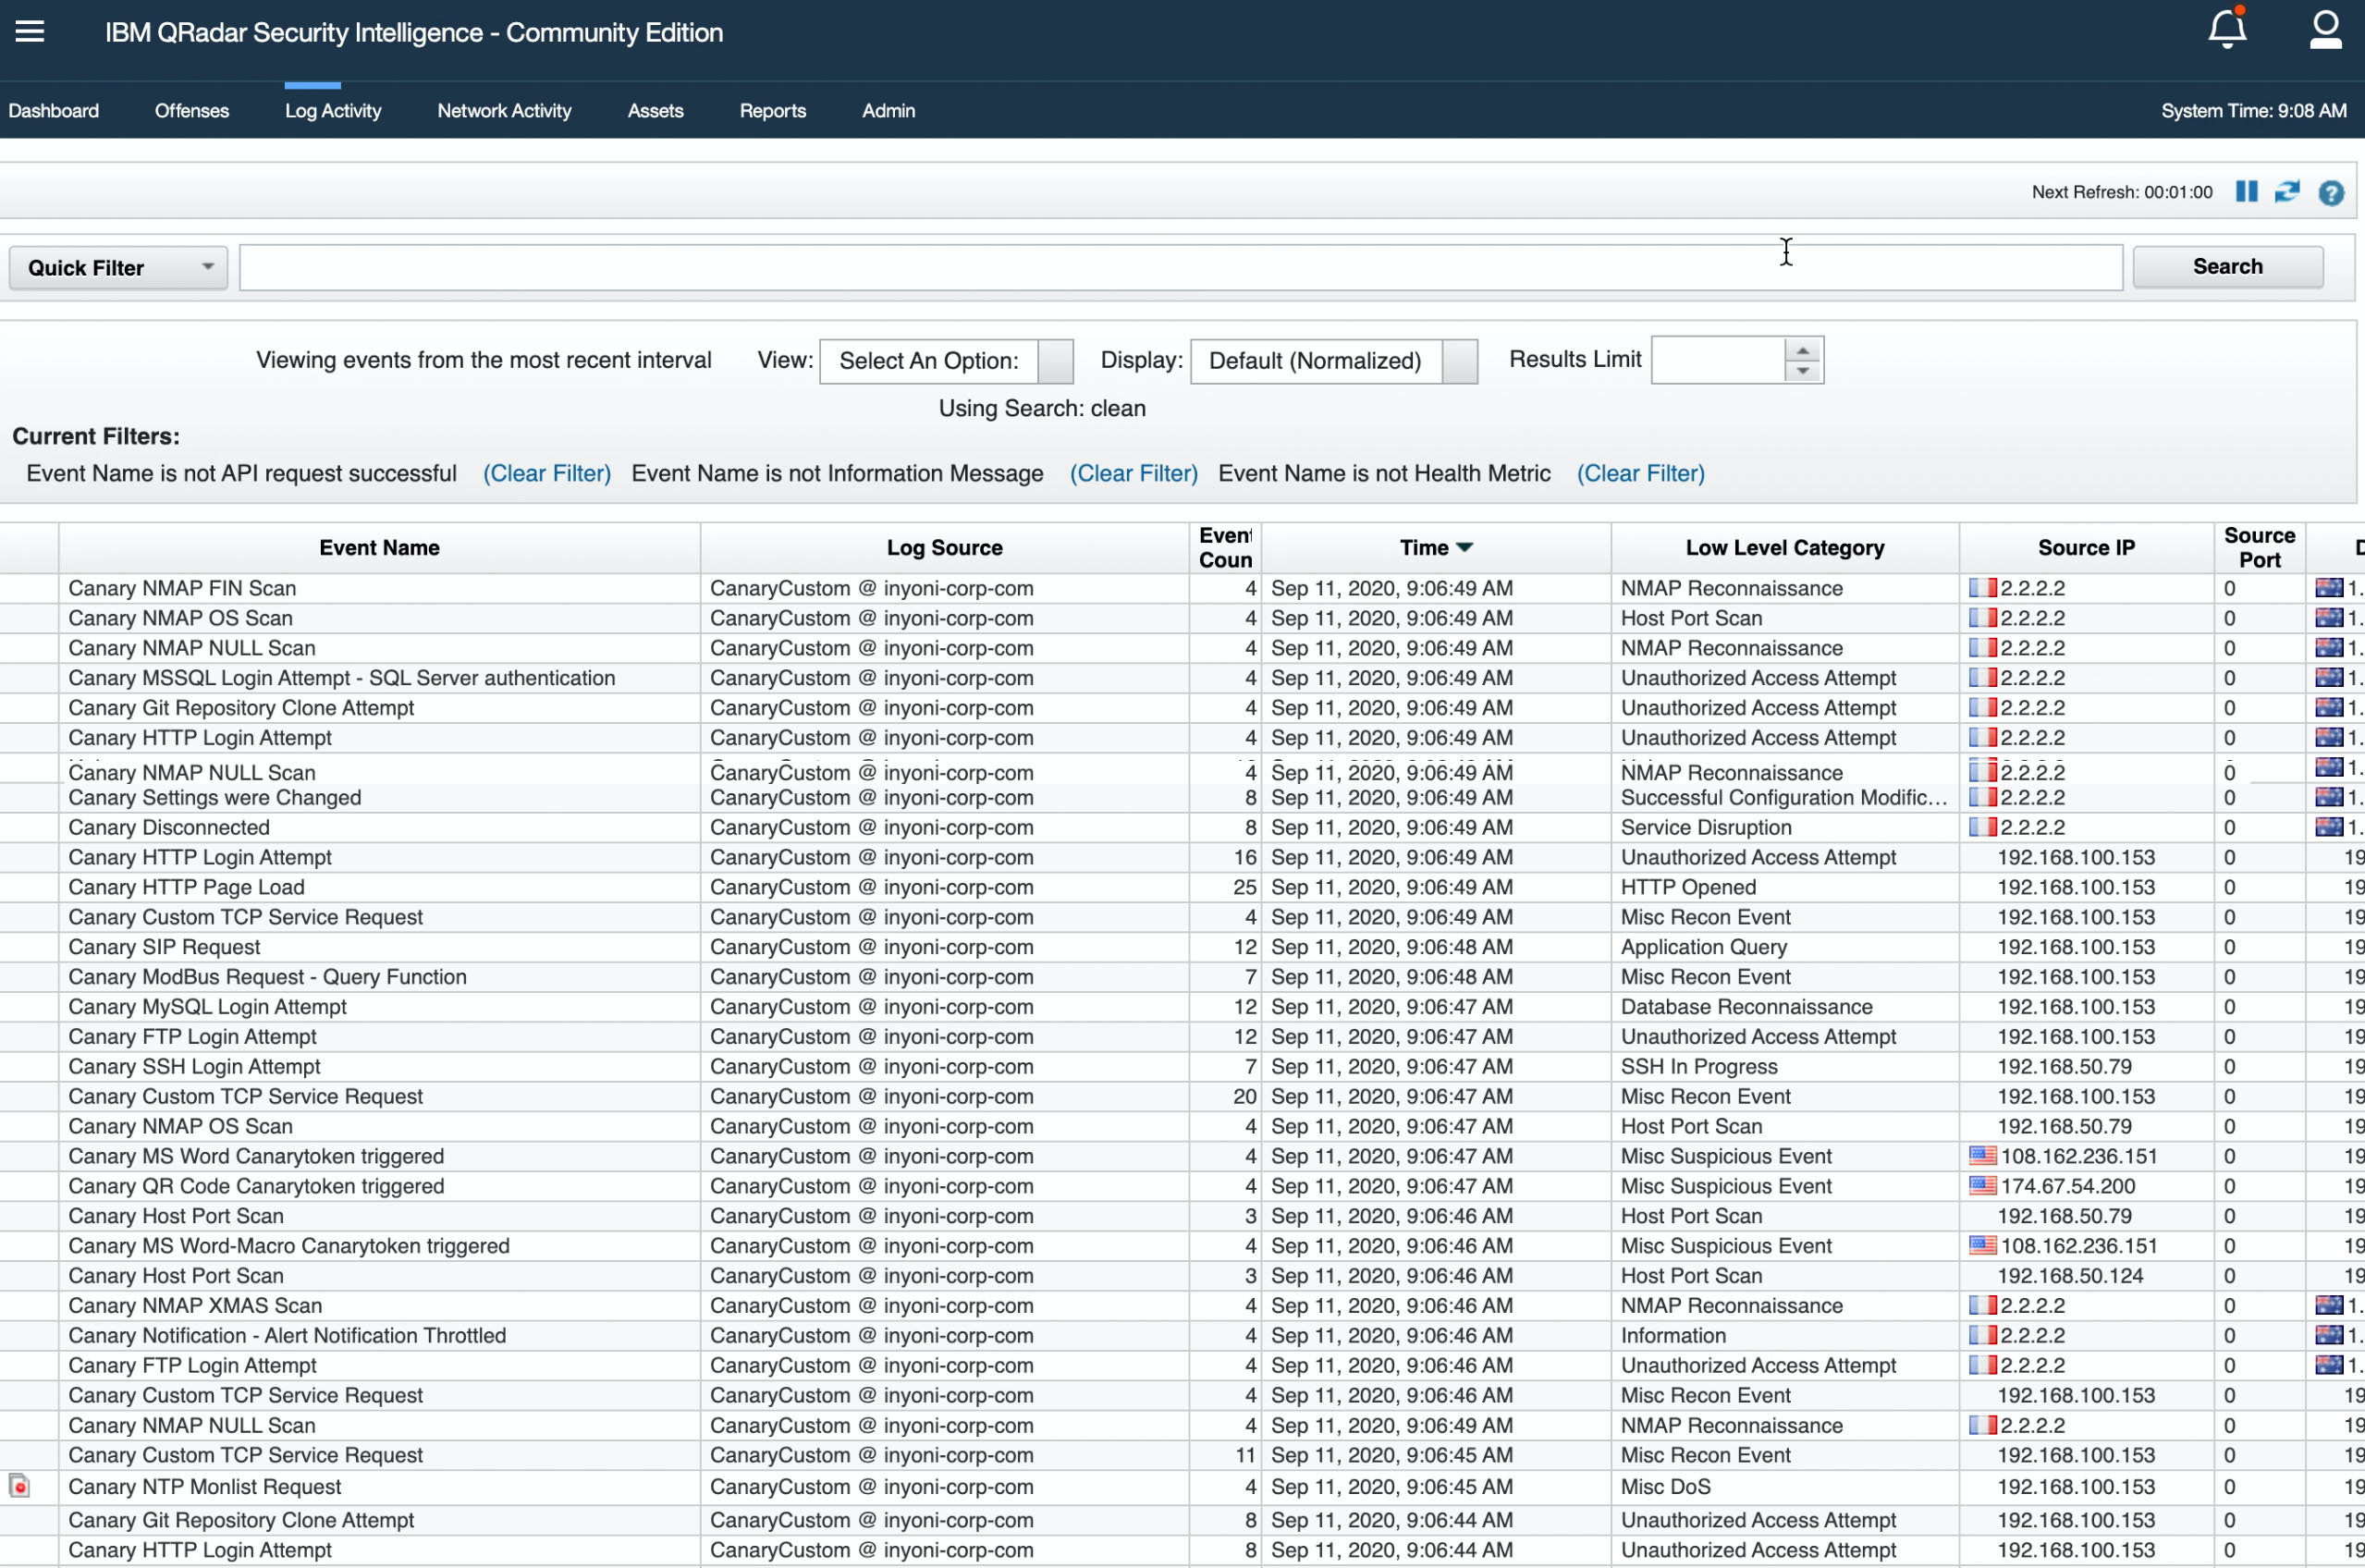2365x1568 pixels.
Task: Open the Reports tab
Action: coord(772,111)
